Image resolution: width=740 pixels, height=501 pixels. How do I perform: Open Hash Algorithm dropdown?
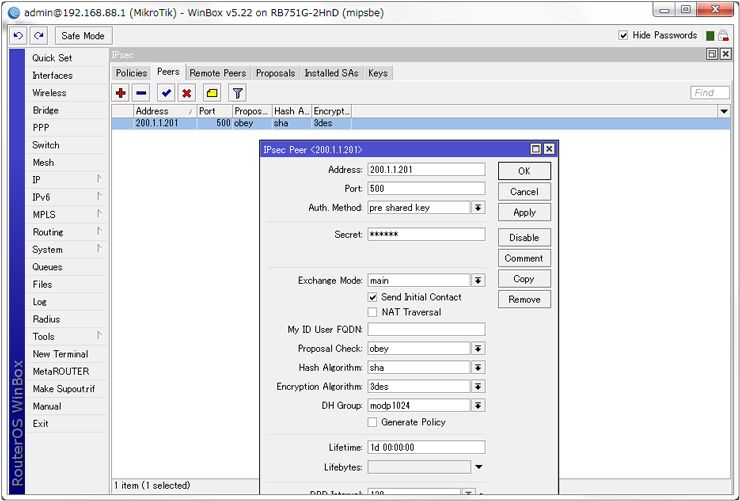(478, 367)
